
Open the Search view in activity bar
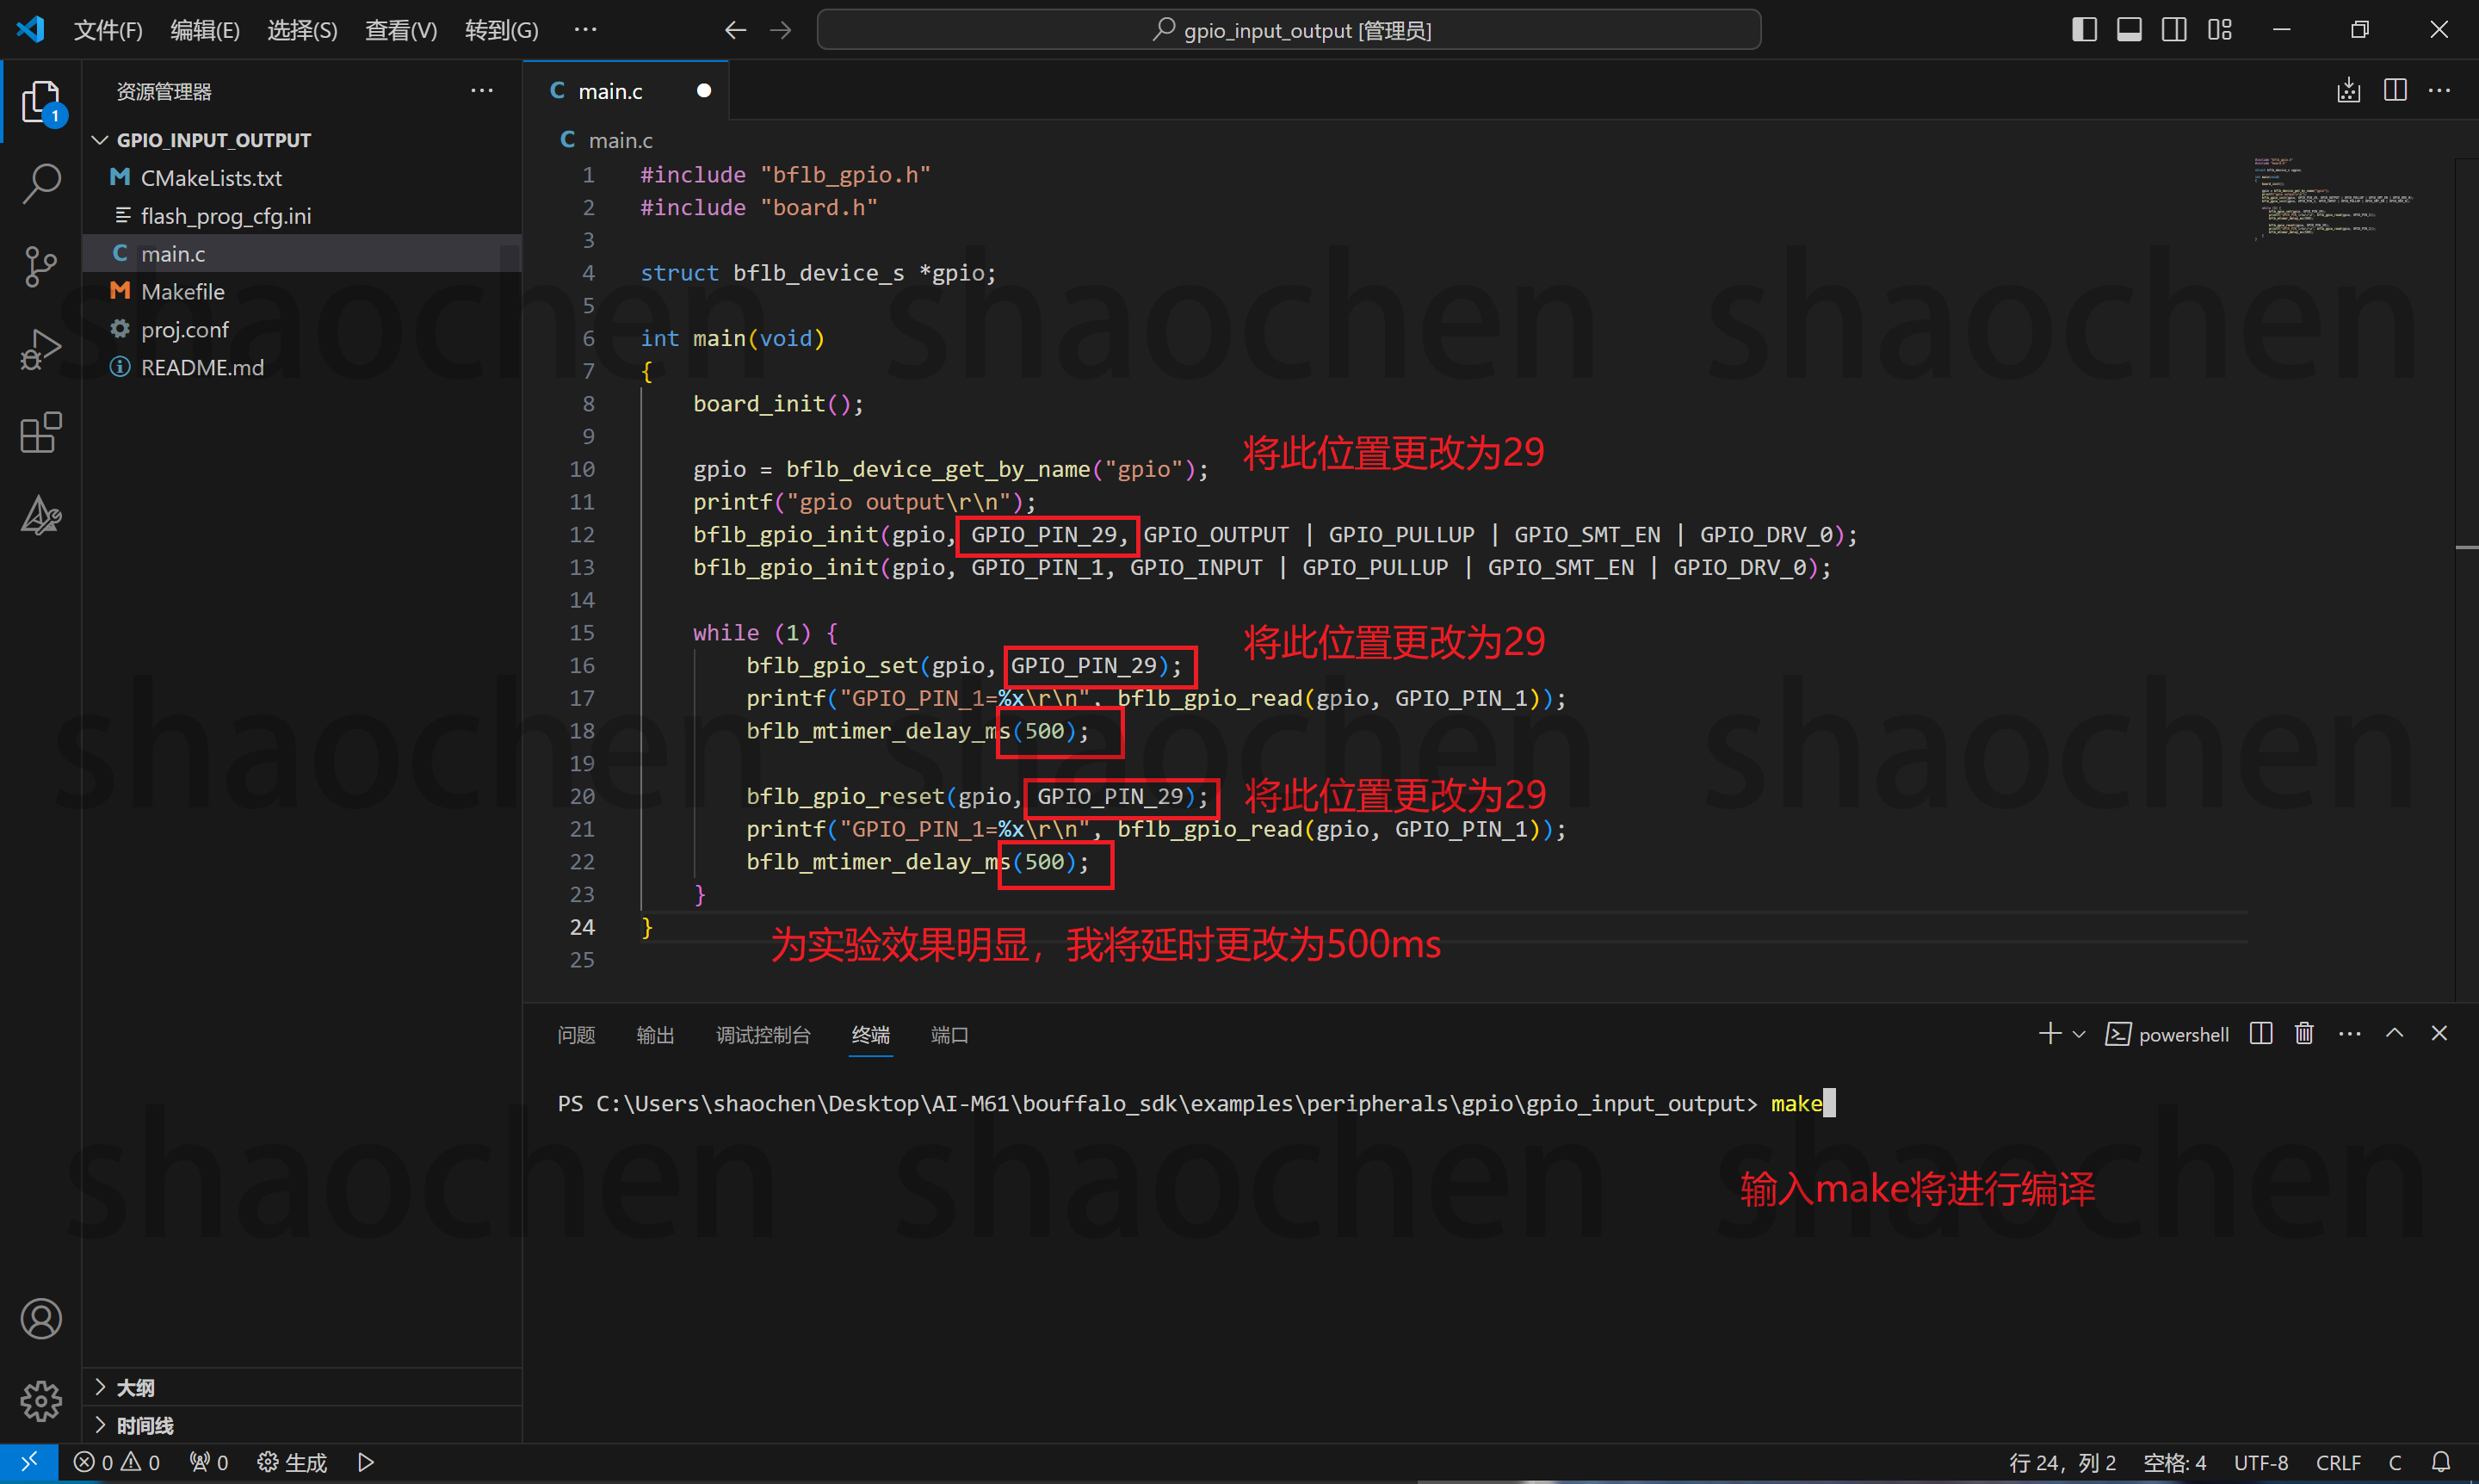pyautogui.click(x=41, y=184)
